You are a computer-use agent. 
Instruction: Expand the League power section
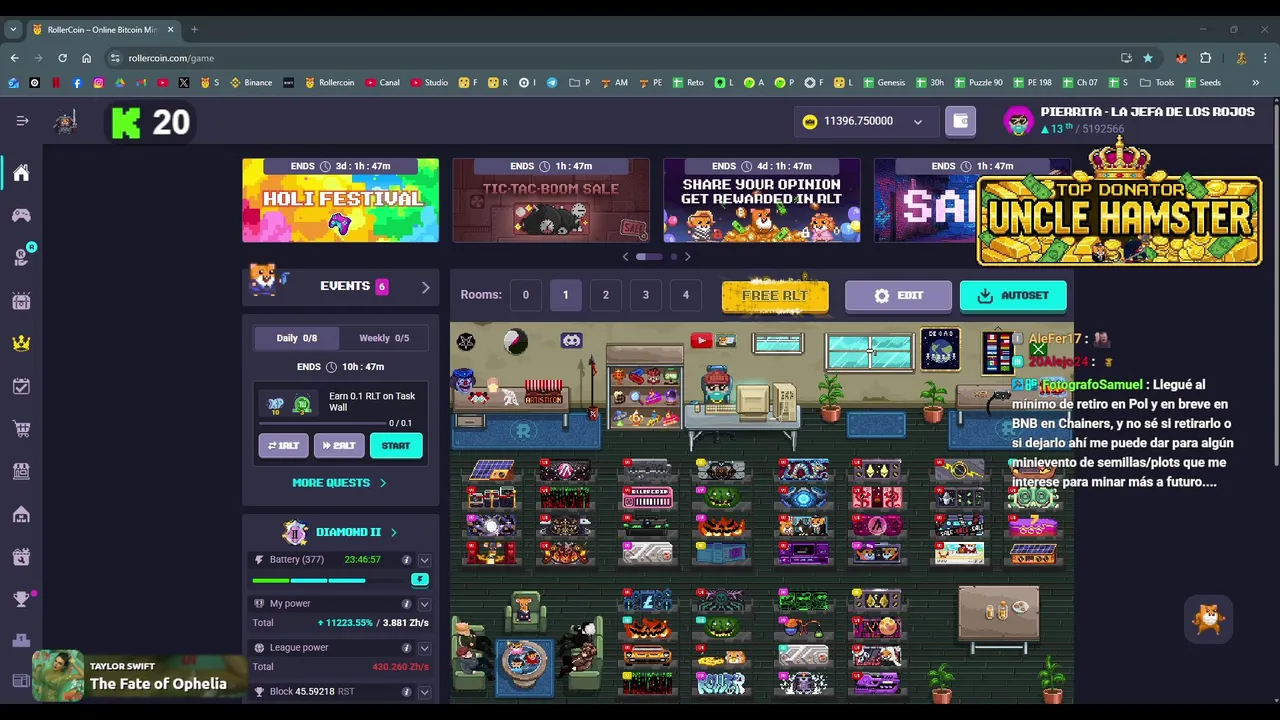[424, 648]
